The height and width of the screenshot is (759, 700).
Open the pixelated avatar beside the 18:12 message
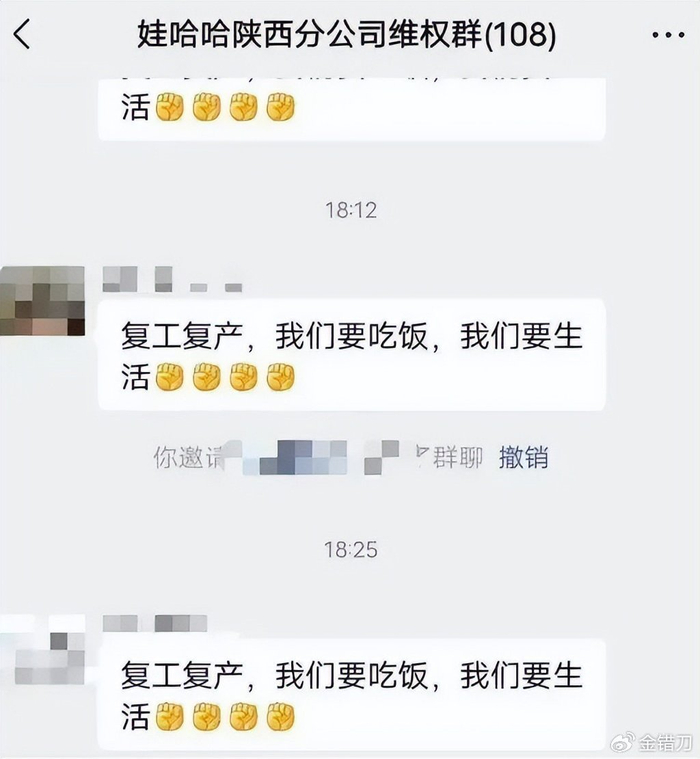pos(42,301)
